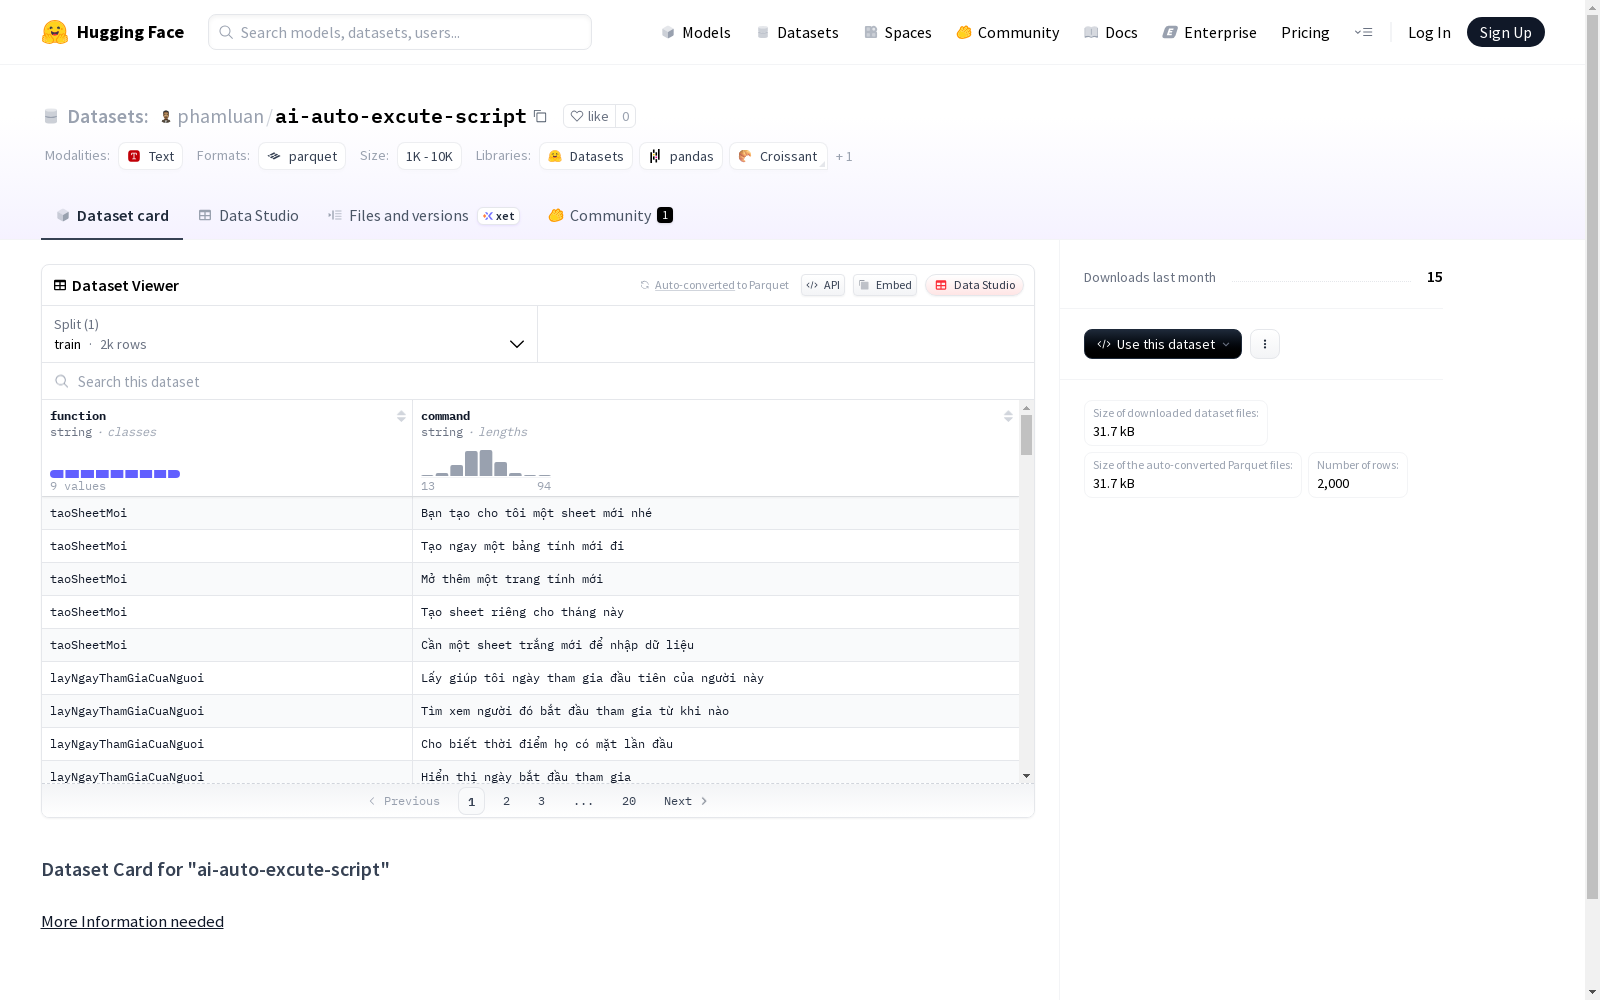The width and height of the screenshot is (1600, 1000).
Task: Click Next page button
Action: tap(686, 801)
